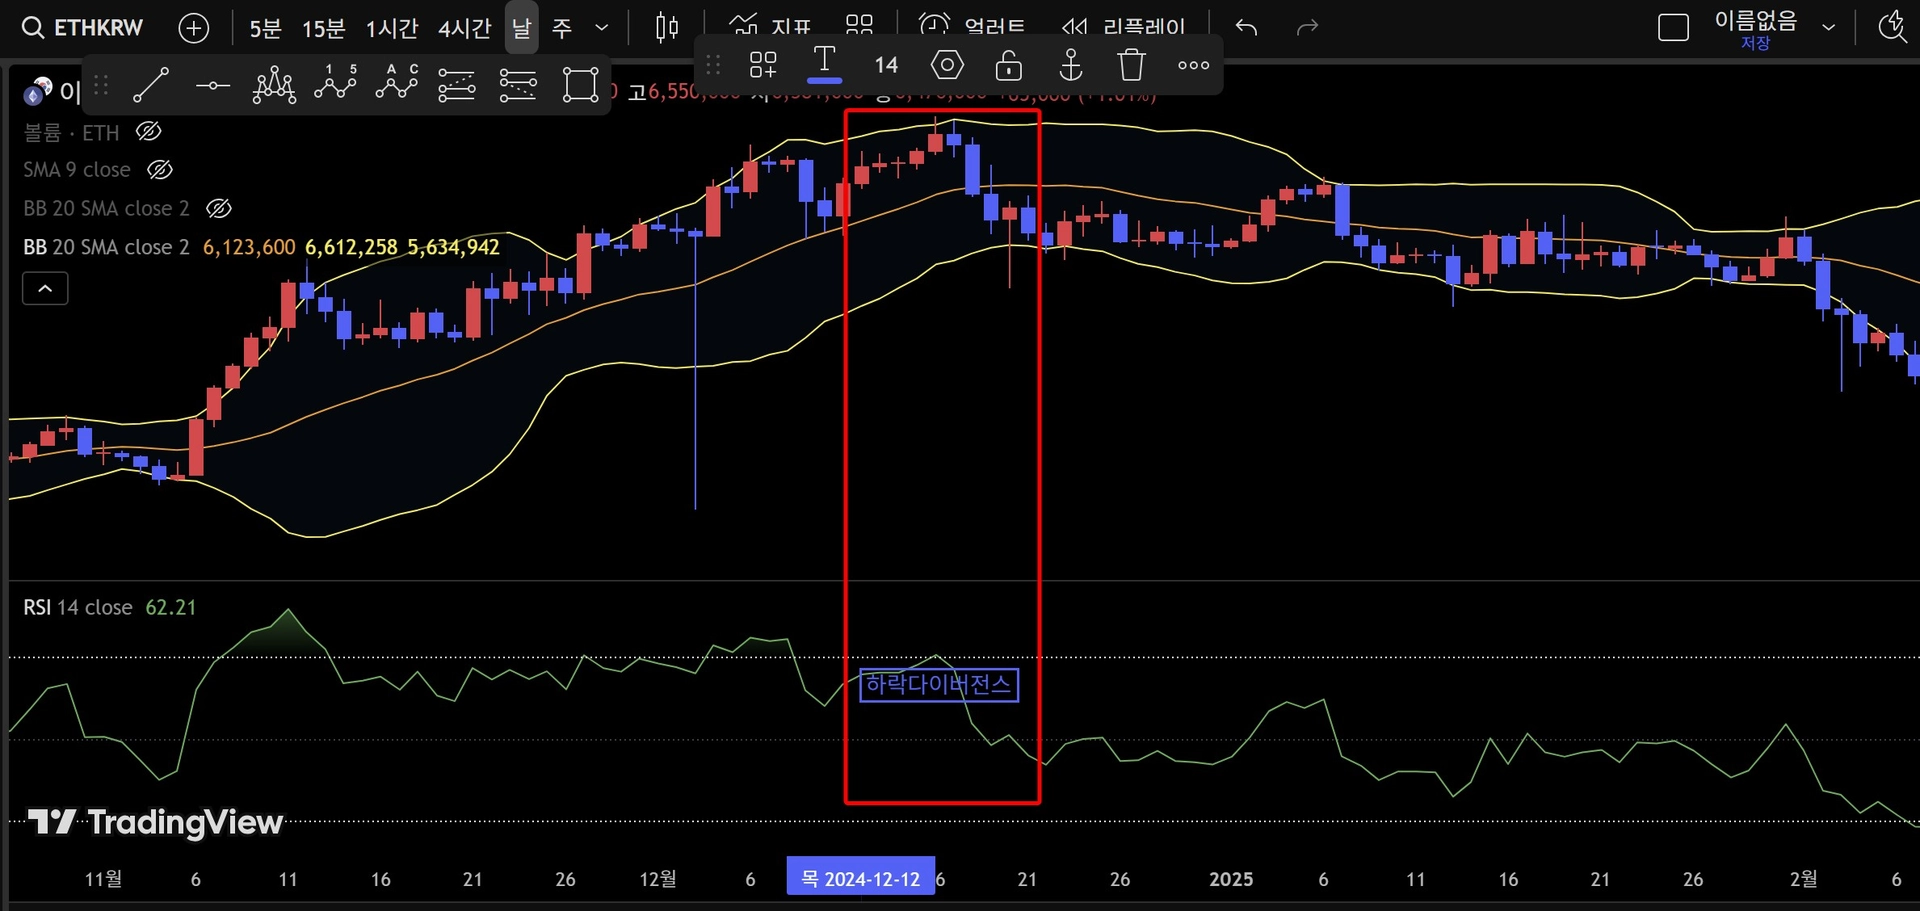Click the anchor icon in the drawing toolbar

pos(1070,66)
